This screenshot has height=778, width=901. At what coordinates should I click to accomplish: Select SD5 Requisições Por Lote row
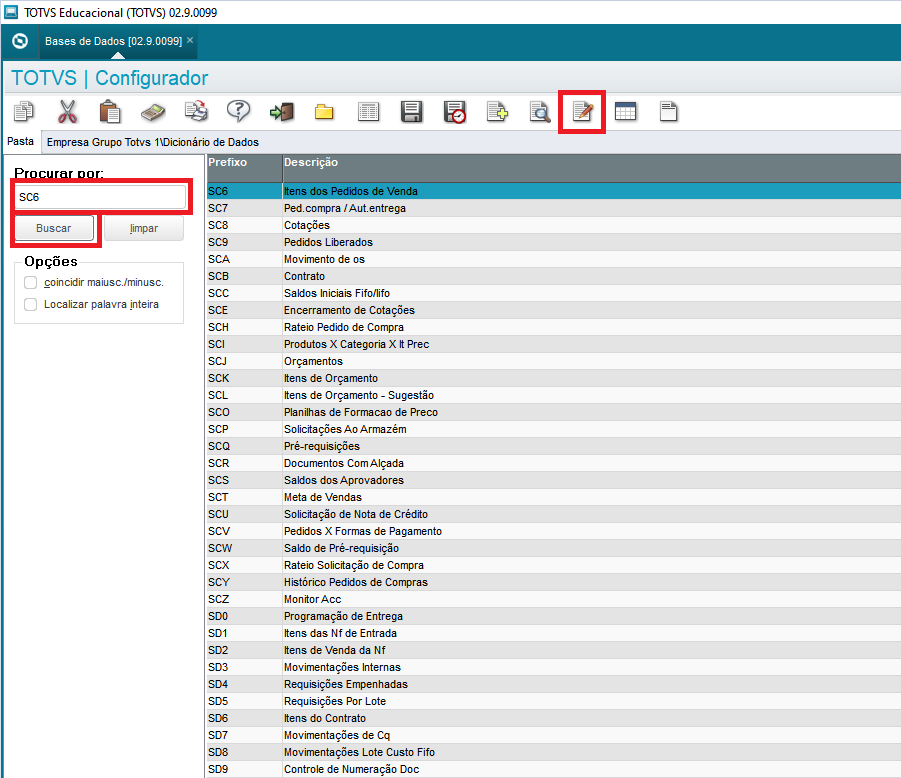554,701
